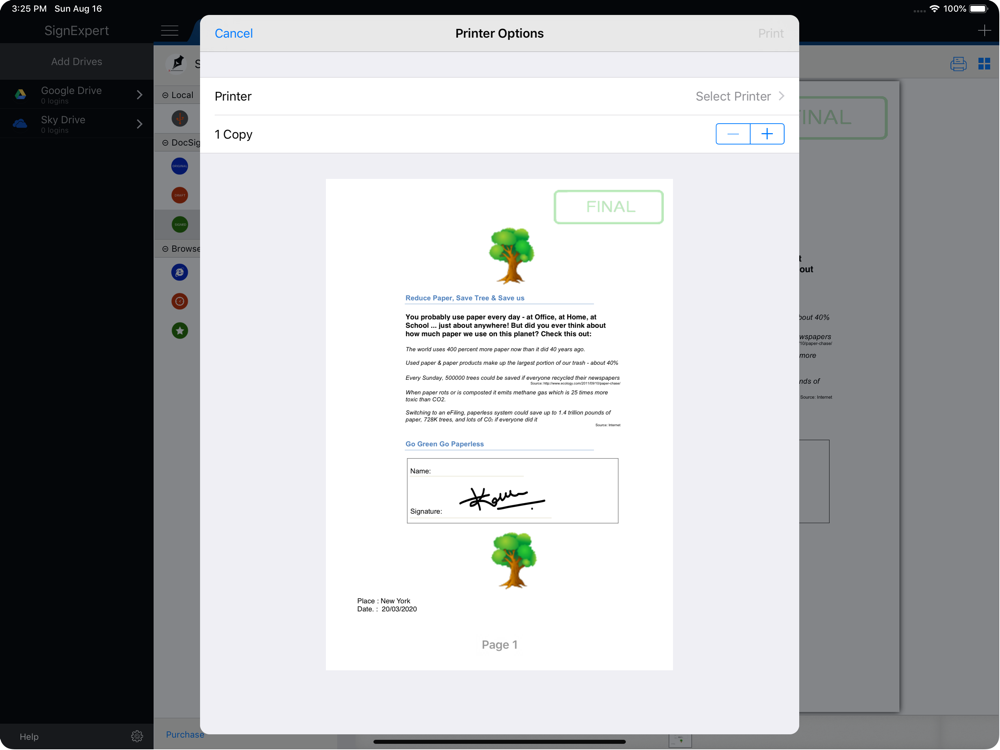The width and height of the screenshot is (1000, 750).
Task: Open the blue browse icon
Action: (180, 272)
